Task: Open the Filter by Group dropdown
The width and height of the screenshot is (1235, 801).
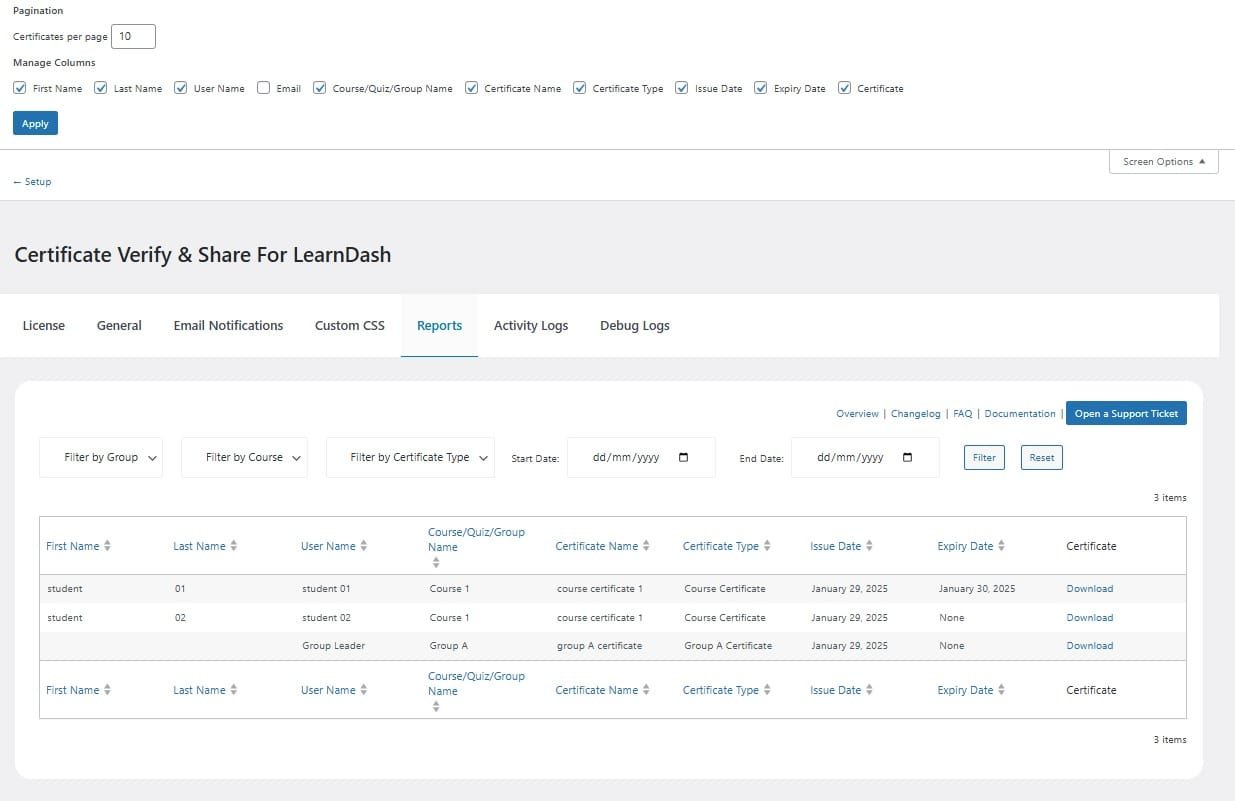Action: [x=101, y=457]
